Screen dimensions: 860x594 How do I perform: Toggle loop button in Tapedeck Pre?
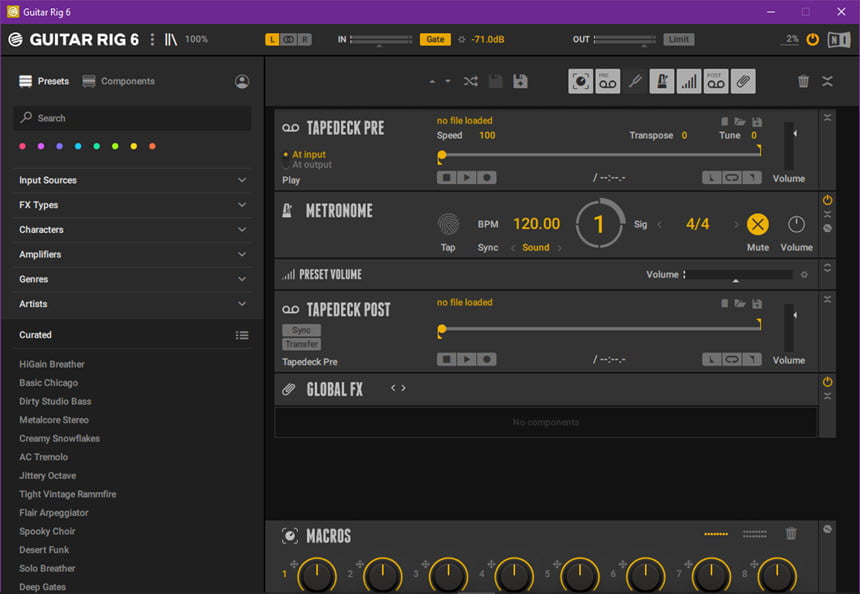pyautogui.click(x=732, y=178)
